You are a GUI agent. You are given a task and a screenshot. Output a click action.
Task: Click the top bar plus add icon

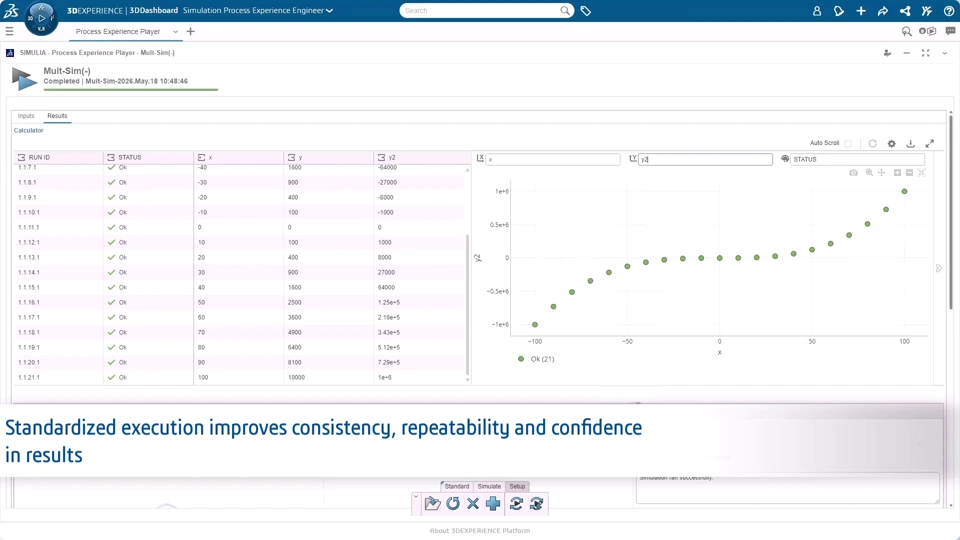click(x=861, y=11)
